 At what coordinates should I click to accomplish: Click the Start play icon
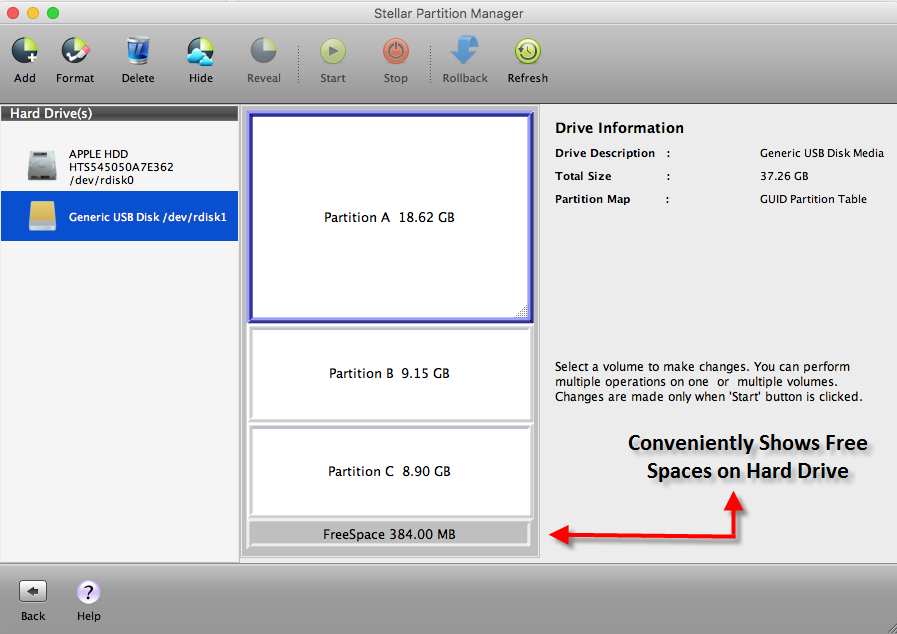tap(333, 51)
